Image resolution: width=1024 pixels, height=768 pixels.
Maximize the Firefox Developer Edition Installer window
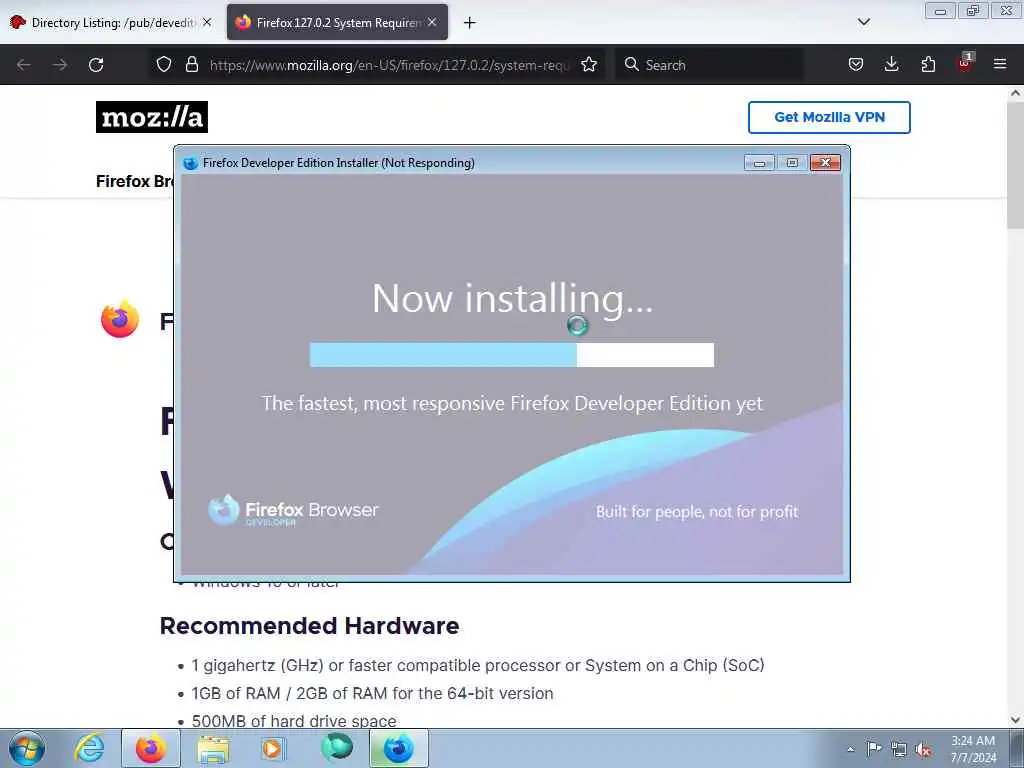792,163
